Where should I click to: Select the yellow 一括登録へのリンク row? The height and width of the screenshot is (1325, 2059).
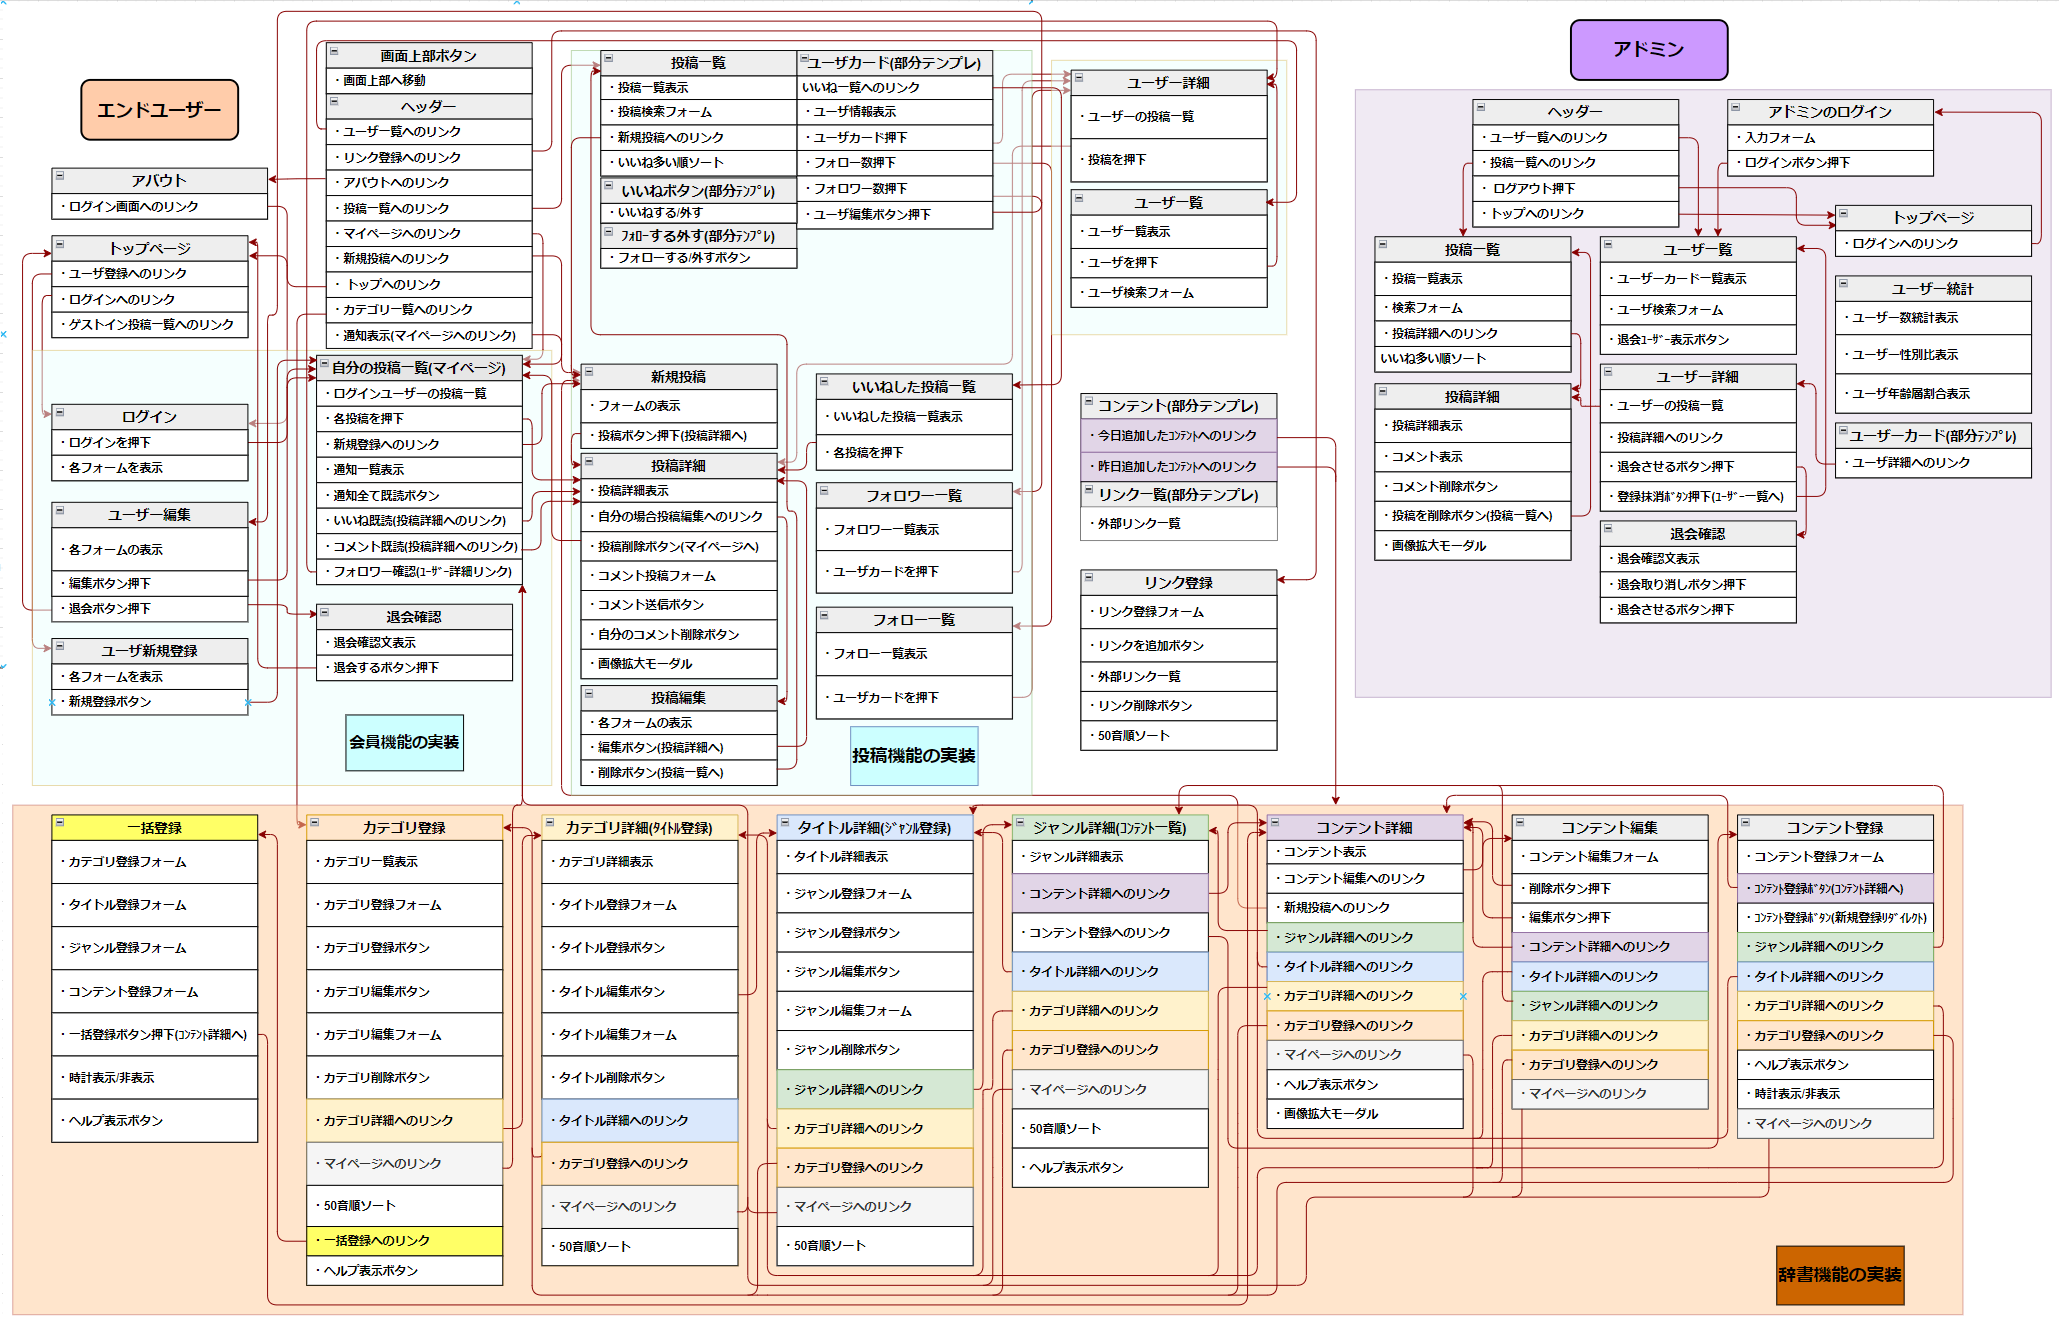pyautogui.click(x=404, y=1241)
